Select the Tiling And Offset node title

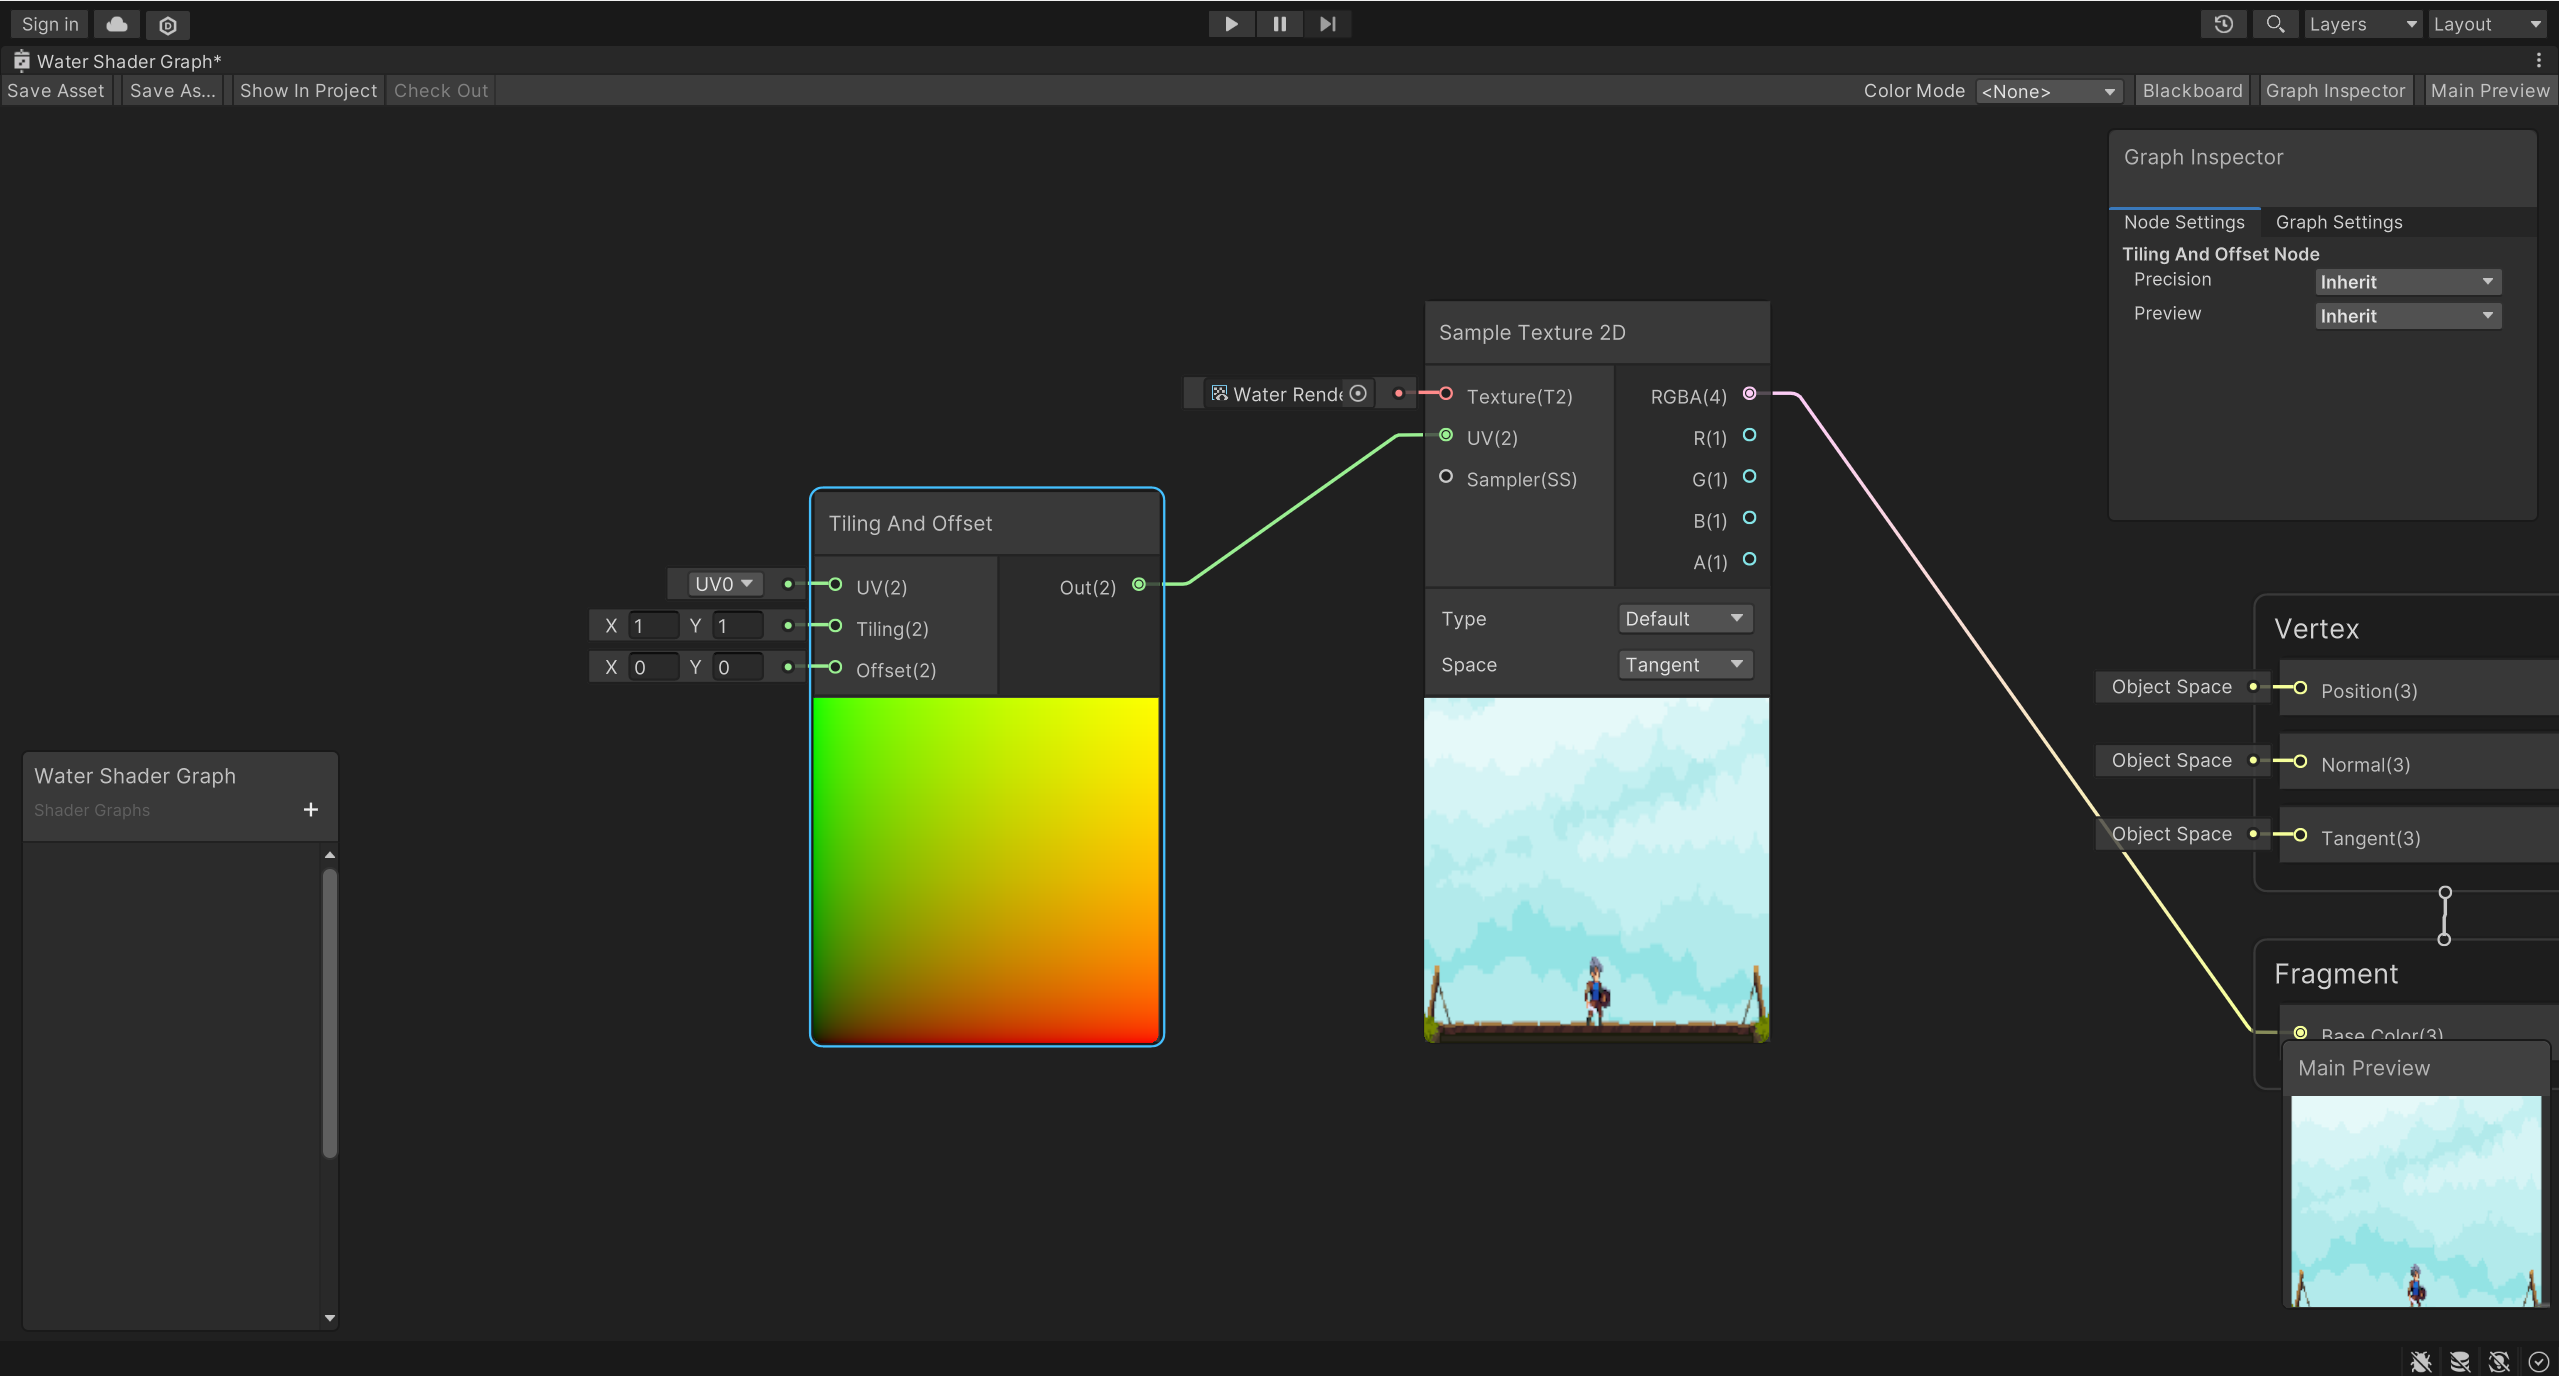(910, 524)
